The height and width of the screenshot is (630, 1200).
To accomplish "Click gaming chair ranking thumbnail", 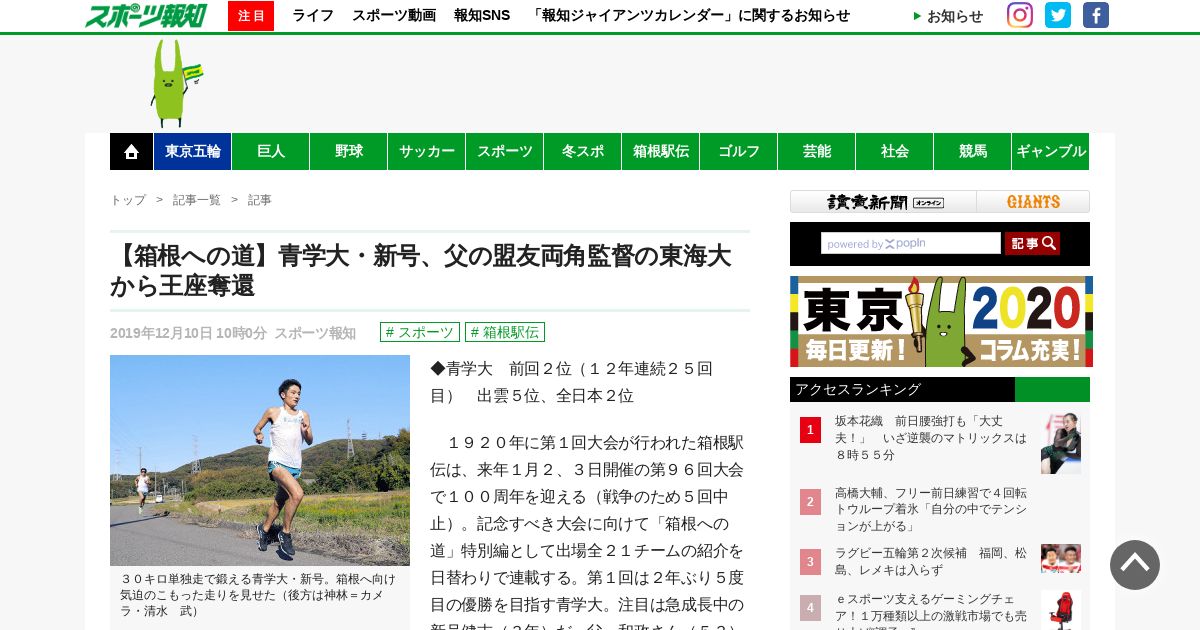I will [1061, 610].
